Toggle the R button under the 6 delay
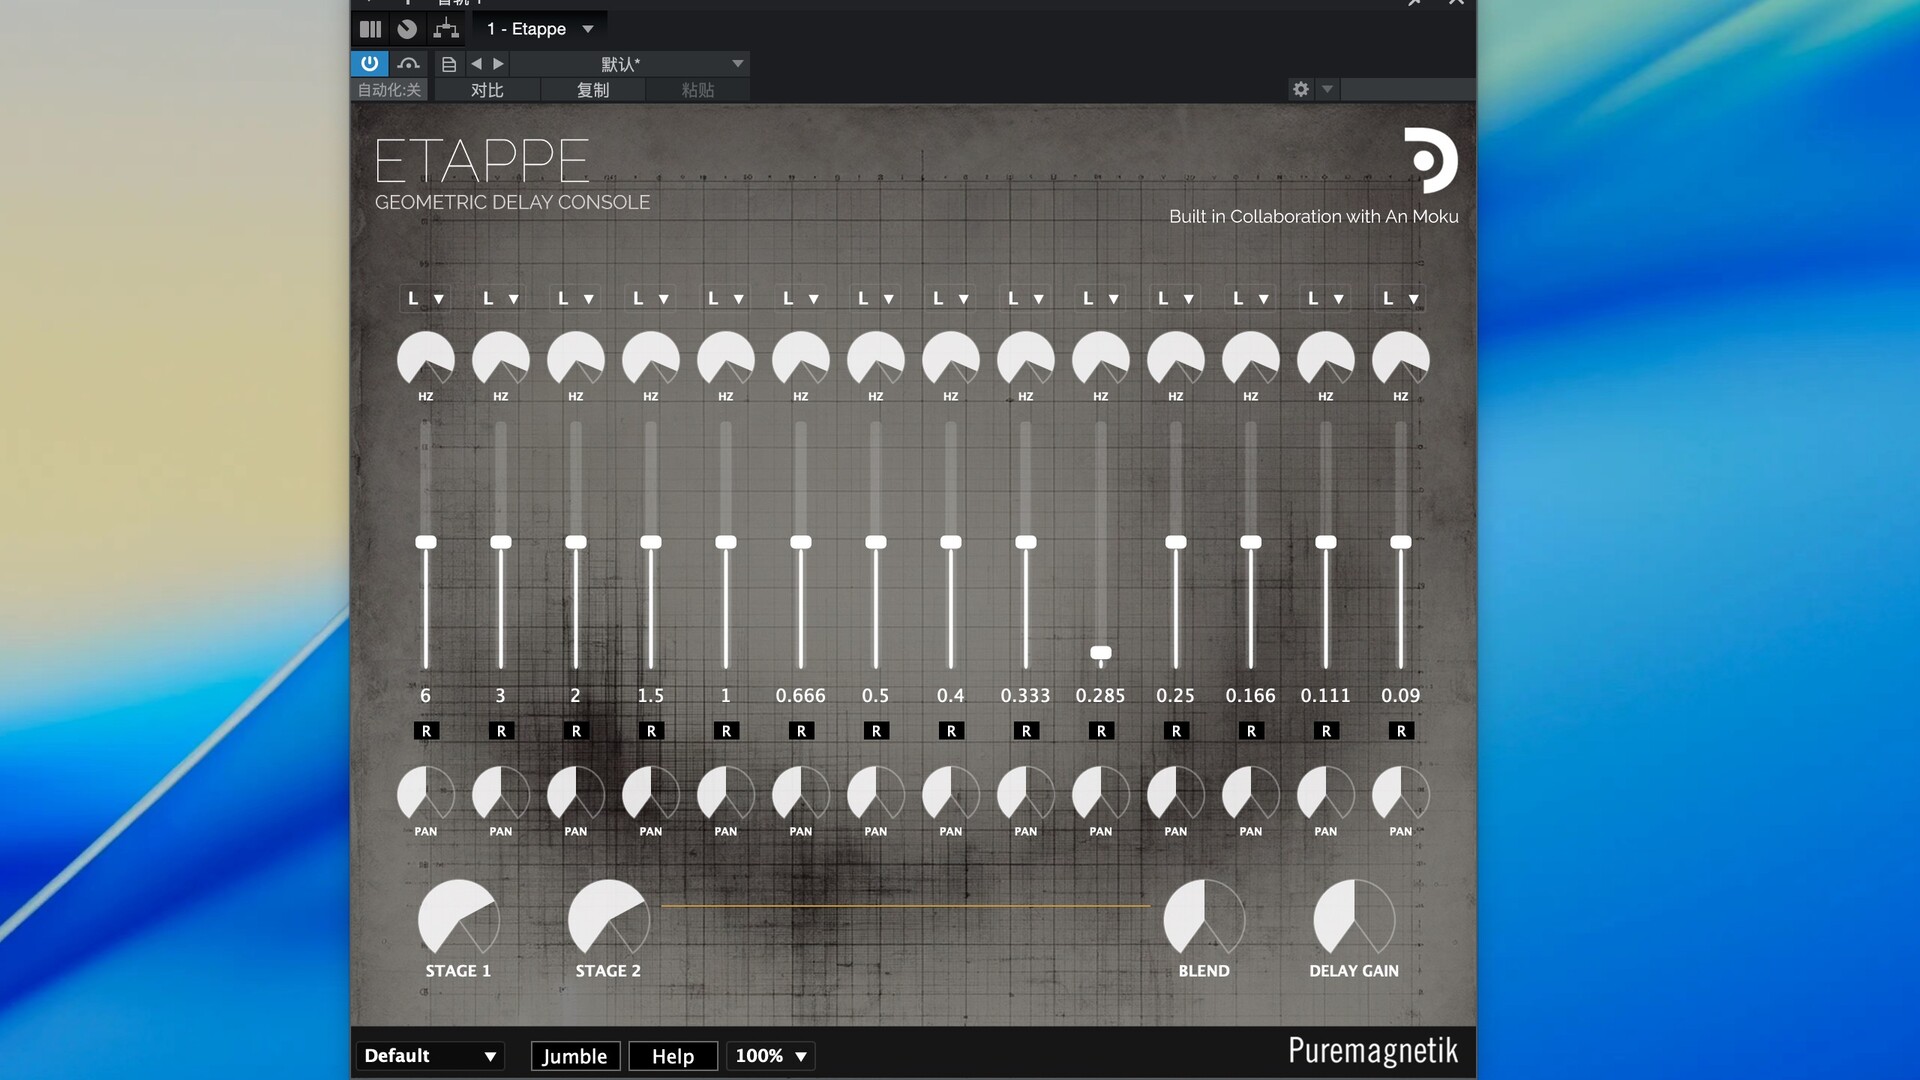Viewport: 1920px width, 1080px height. [x=426, y=731]
